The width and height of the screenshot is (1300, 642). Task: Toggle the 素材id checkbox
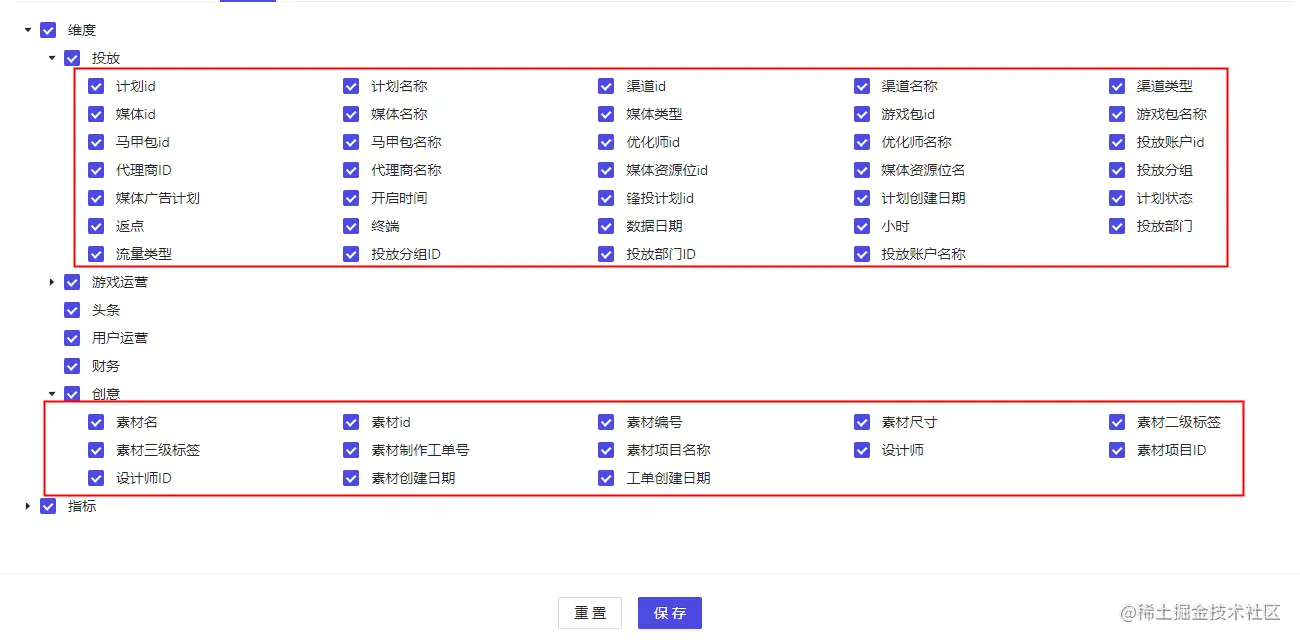(x=351, y=422)
